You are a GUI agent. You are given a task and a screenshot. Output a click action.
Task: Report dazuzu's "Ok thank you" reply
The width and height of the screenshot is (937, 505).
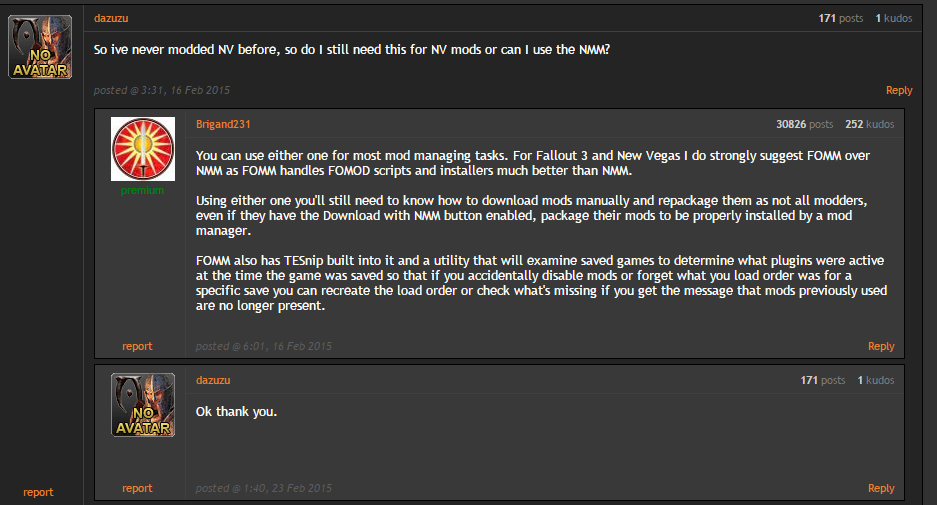pos(137,488)
